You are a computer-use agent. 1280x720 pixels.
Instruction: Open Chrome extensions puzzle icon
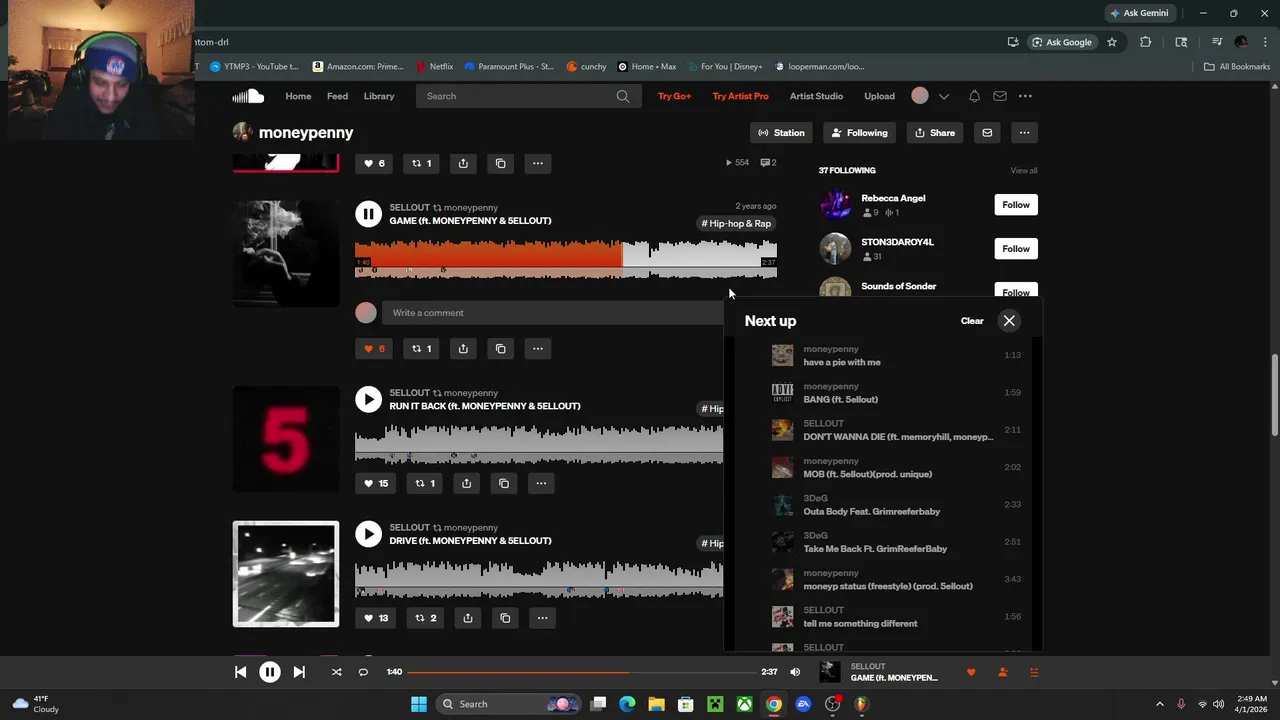click(x=1146, y=42)
